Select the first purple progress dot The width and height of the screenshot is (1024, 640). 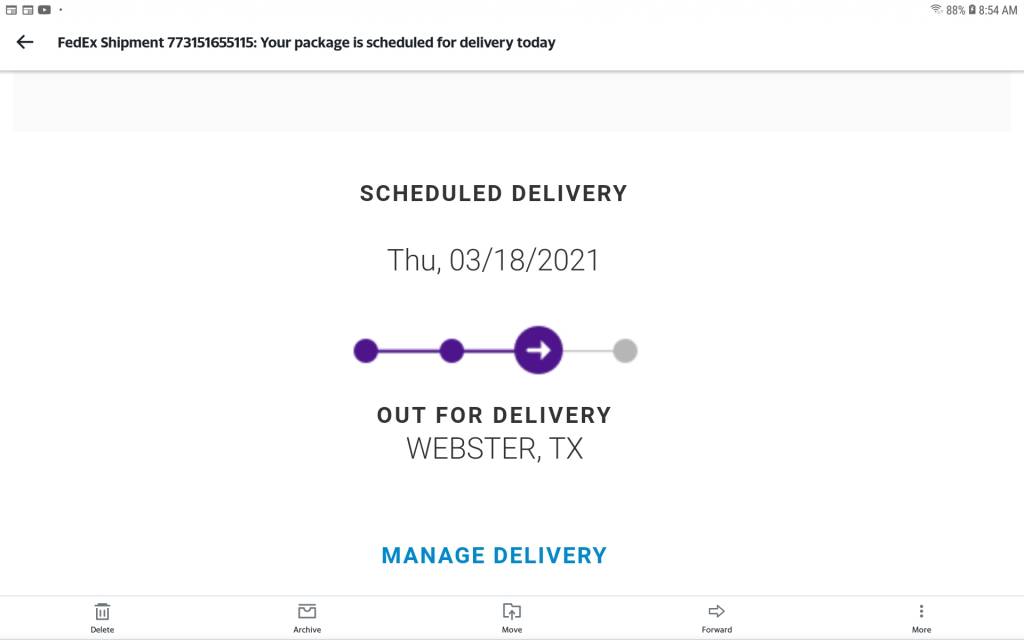point(366,351)
